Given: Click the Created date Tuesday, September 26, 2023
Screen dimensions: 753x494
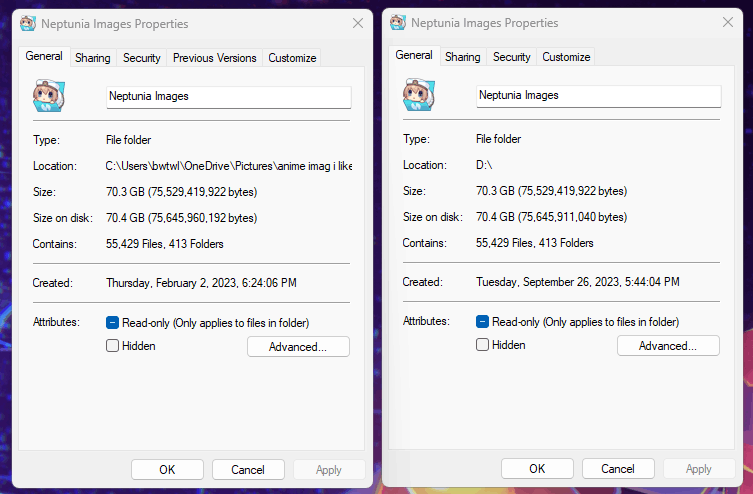Looking at the screenshot, I should pyautogui.click(x=578, y=282).
